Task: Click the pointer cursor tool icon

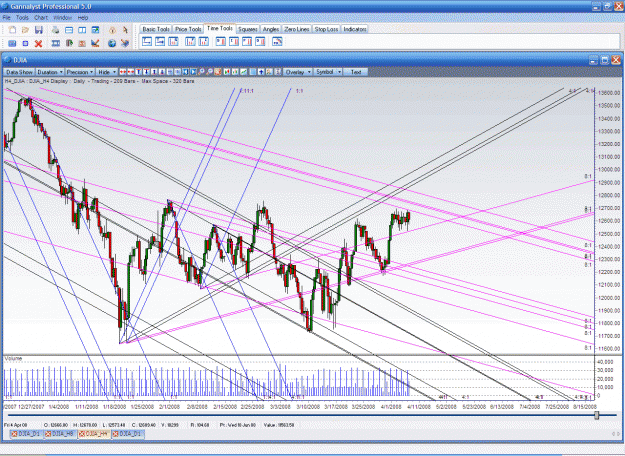Action: pyautogui.click(x=125, y=30)
